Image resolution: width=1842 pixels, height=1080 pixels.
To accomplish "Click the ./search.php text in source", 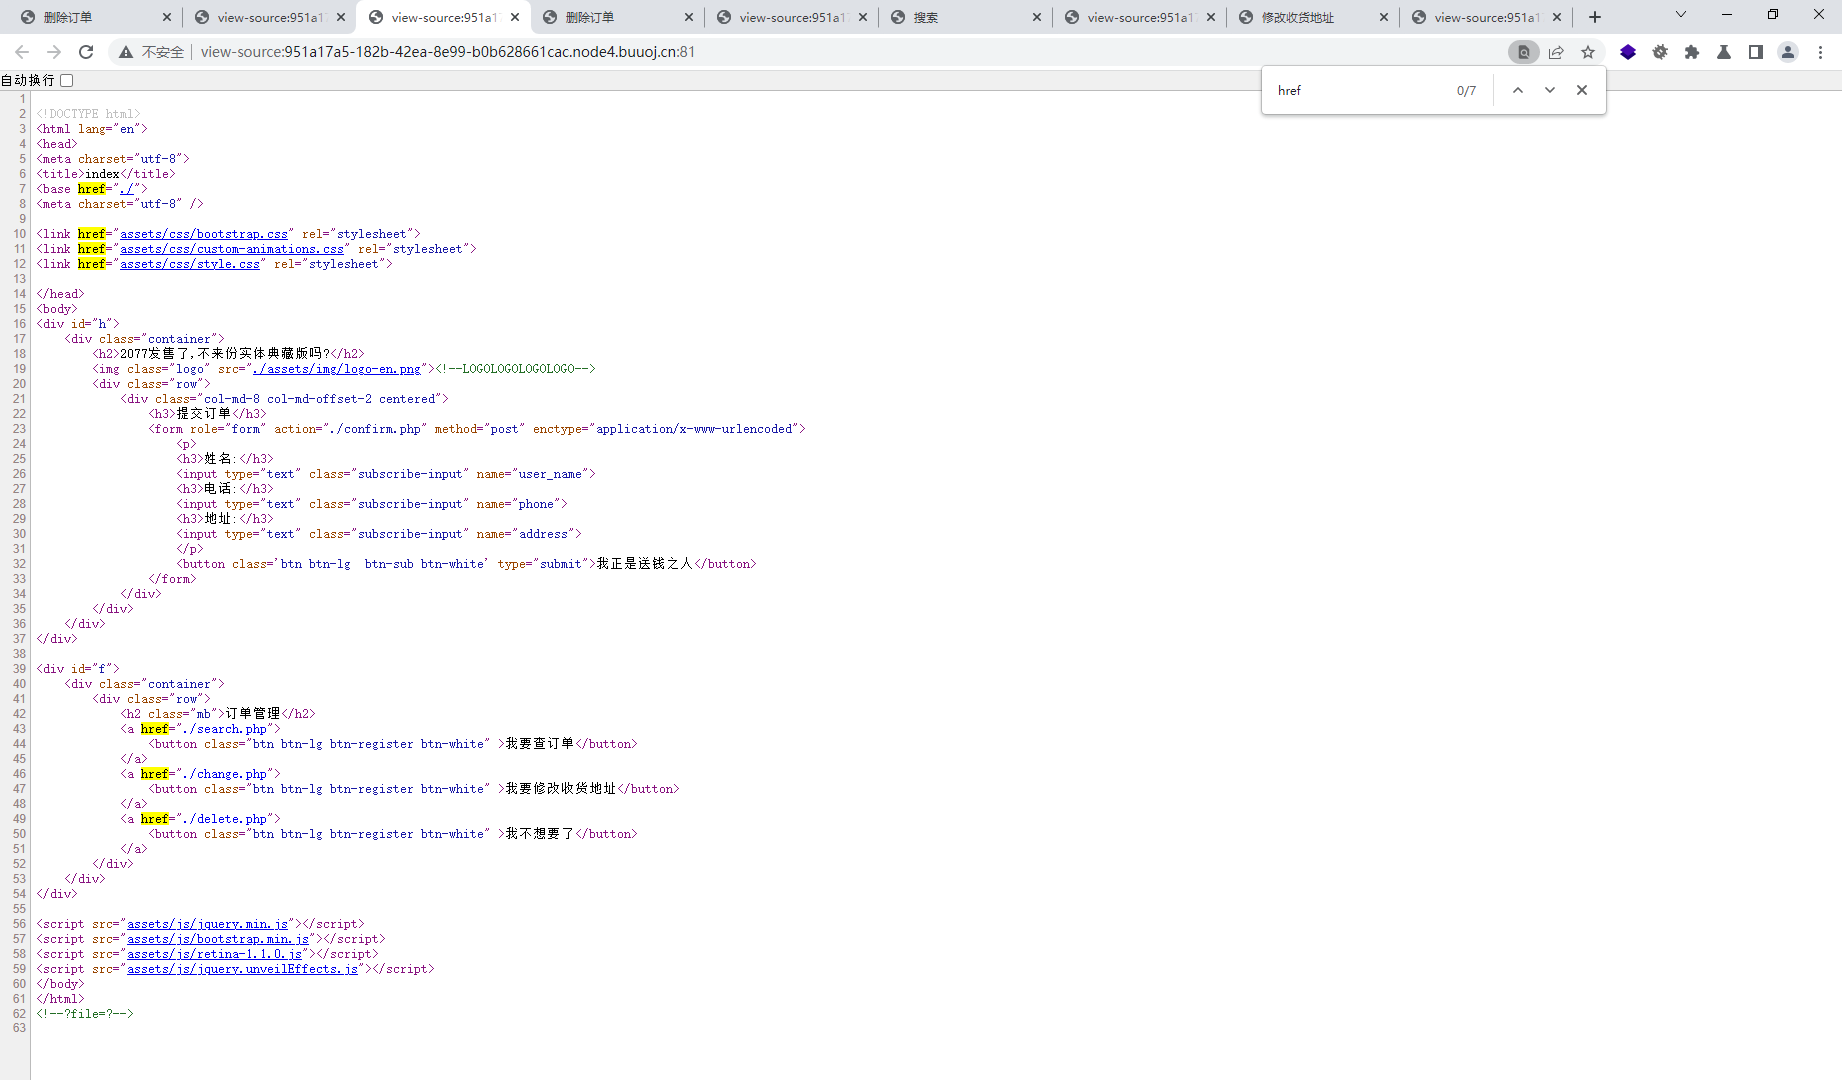I will [x=225, y=729].
